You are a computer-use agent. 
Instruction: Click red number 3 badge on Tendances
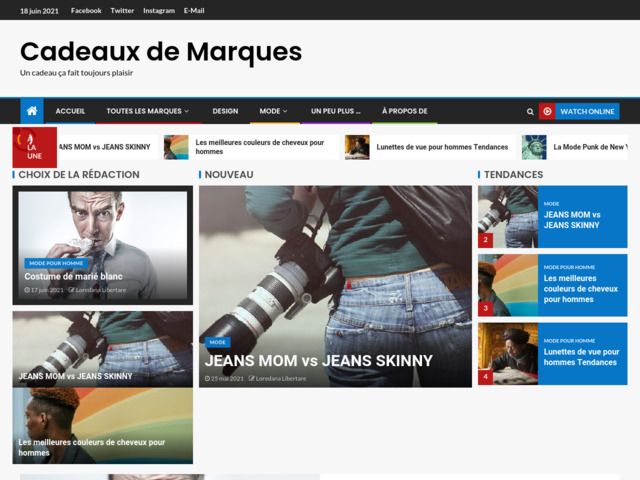point(486,308)
